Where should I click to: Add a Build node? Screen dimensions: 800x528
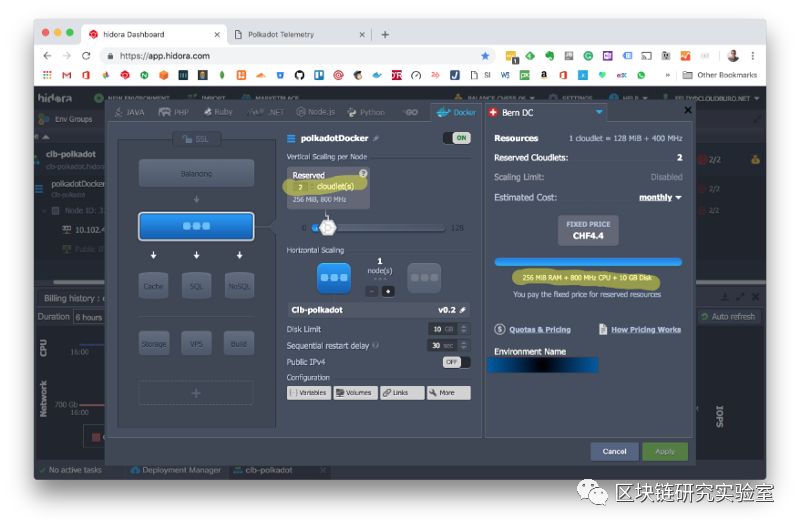[x=239, y=343]
